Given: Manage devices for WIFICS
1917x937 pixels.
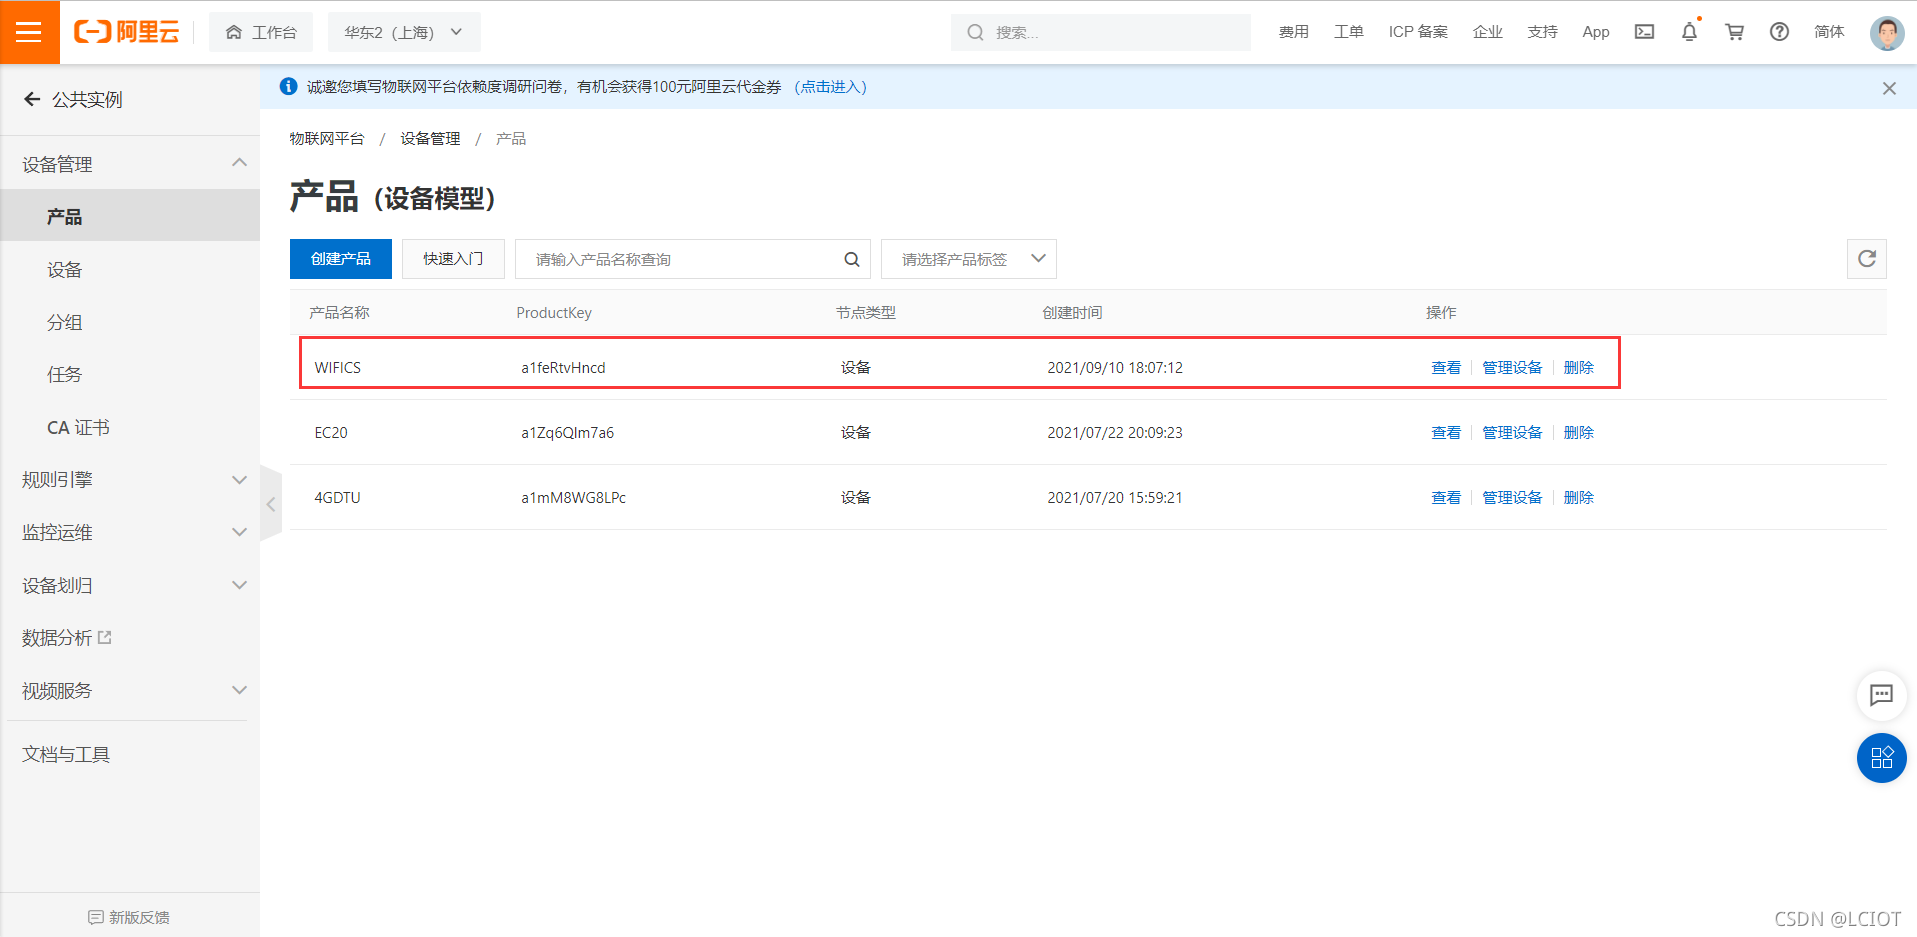Looking at the screenshot, I should pyautogui.click(x=1512, y=367).
